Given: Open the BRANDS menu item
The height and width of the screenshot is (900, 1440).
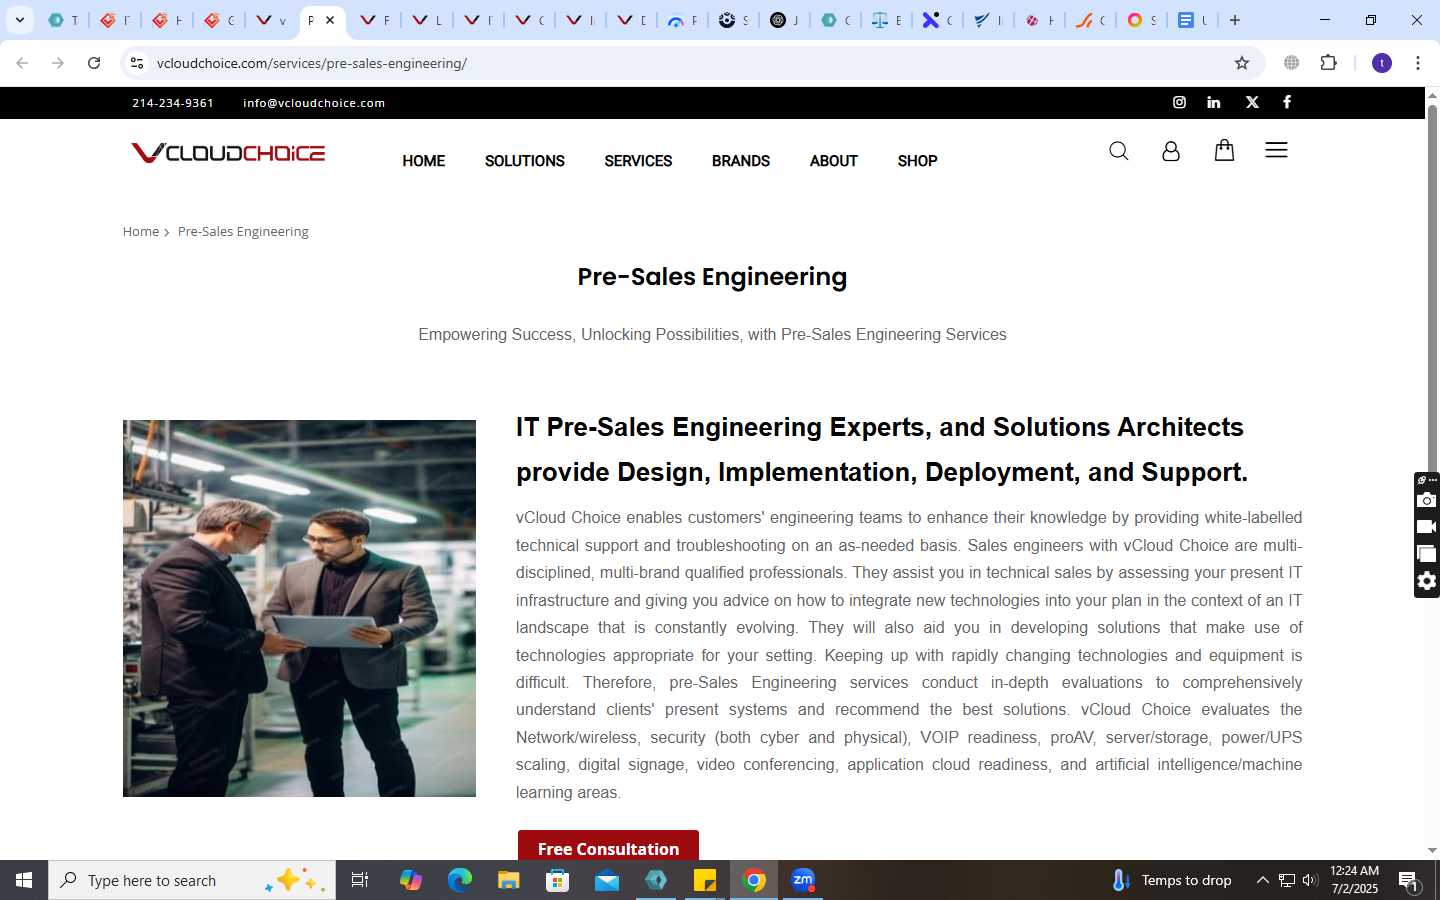Looking at the screenshot, I should pyautogui.click(x=741, y=161).
